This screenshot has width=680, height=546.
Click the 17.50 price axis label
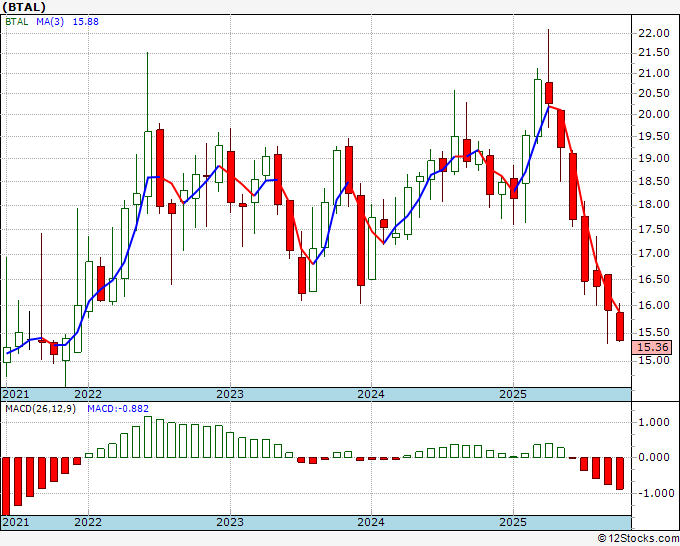tap(654, 229)
